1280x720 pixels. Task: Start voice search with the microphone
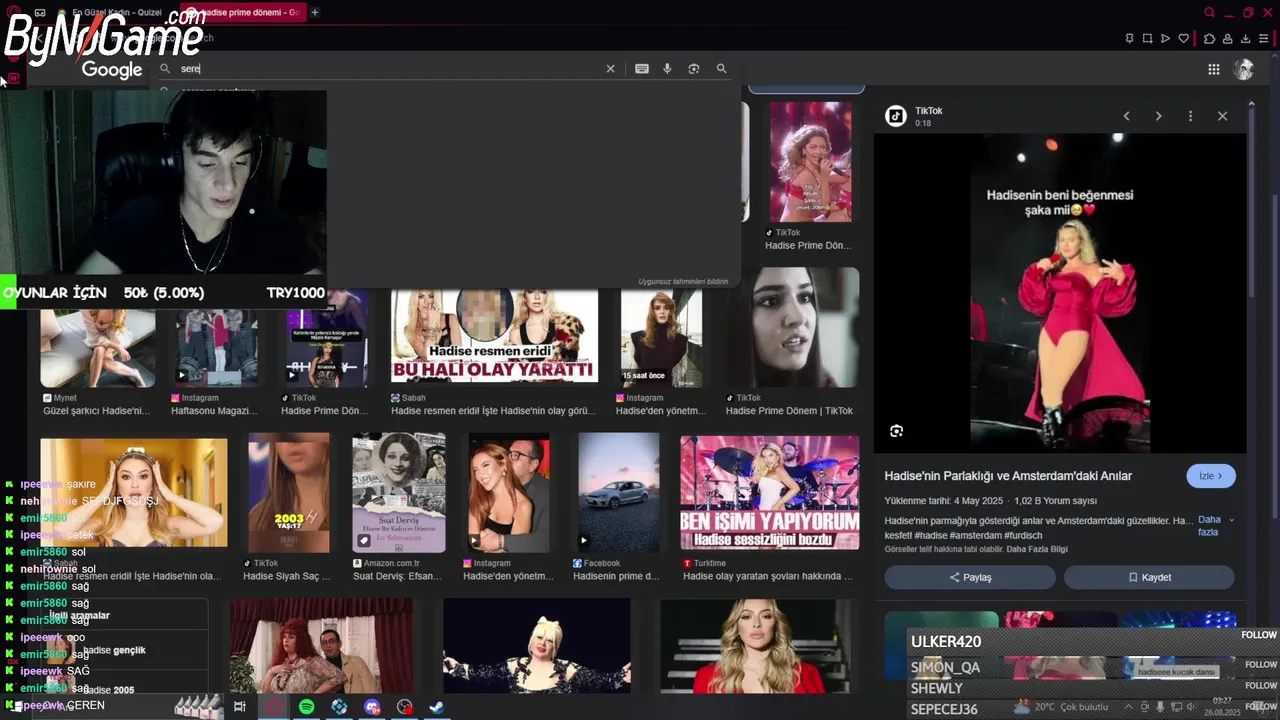pyautogui.click(x=667, y=69)
